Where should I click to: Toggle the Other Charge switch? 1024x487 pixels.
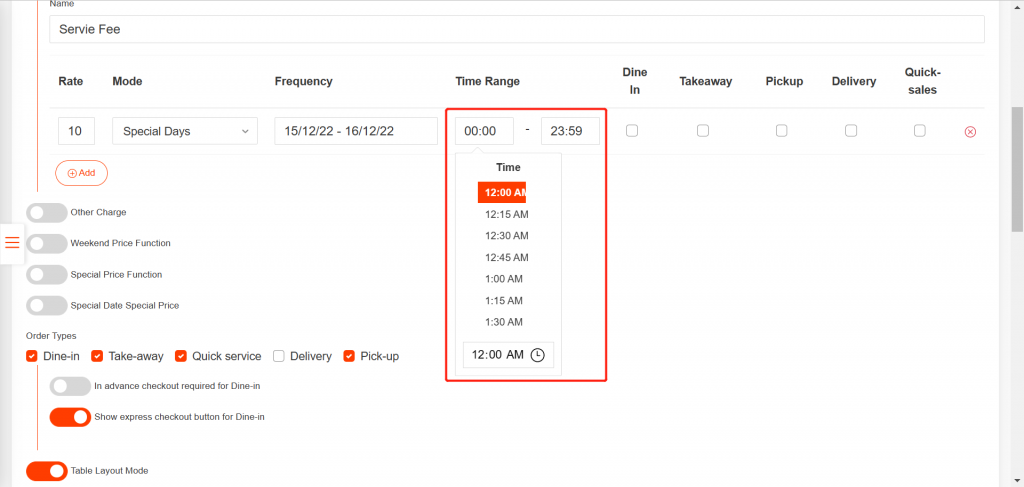tap(46, 212)
